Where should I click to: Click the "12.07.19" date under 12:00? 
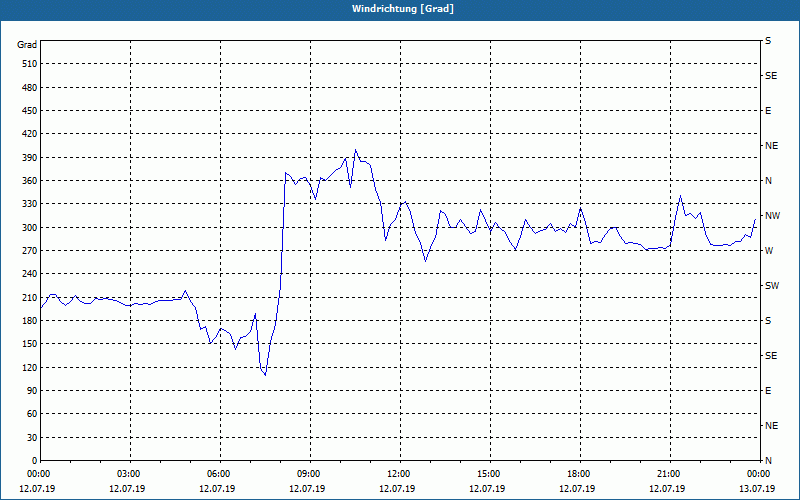(x=397, y=489)
